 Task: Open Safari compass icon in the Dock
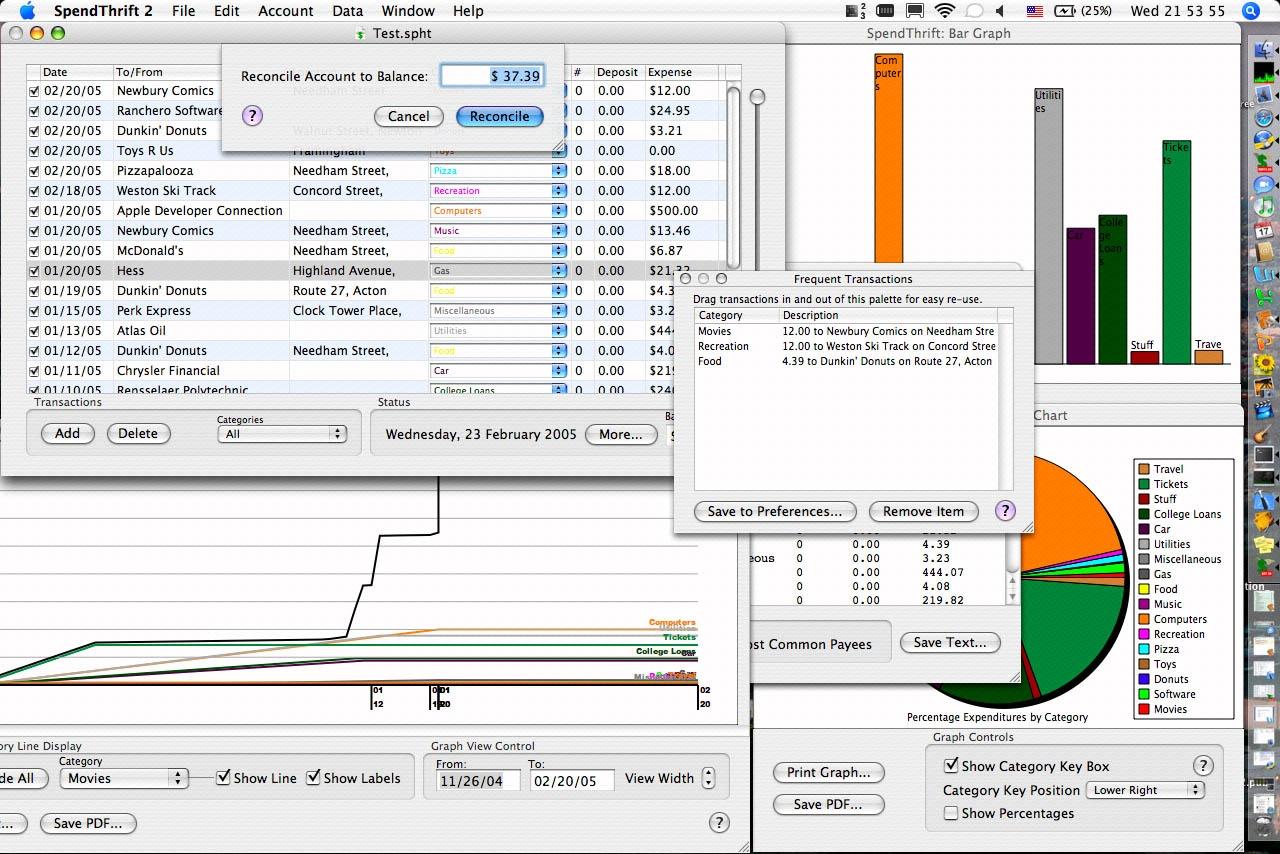[1264, 119]
